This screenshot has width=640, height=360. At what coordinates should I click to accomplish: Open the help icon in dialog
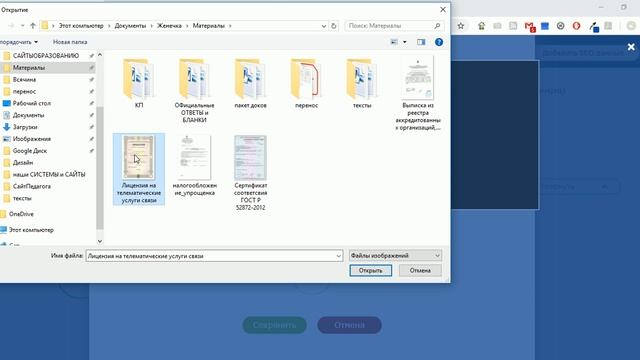coord(439,42)
